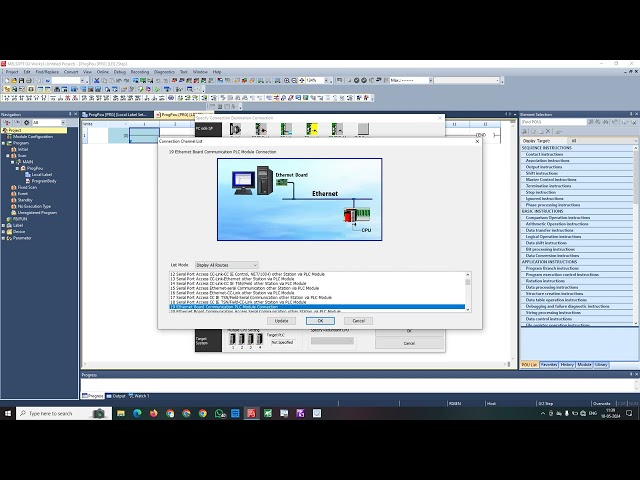This screenshot has width=640, height=480.
Task: Open the Display Target dropdown in Element Selection
Action: click(602, 140)
